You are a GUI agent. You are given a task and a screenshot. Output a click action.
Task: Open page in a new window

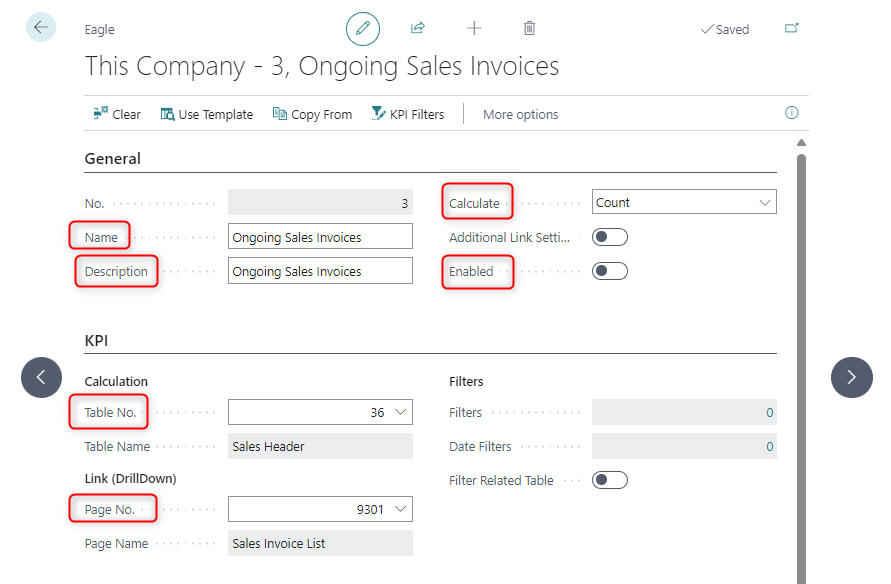(791, 30)
